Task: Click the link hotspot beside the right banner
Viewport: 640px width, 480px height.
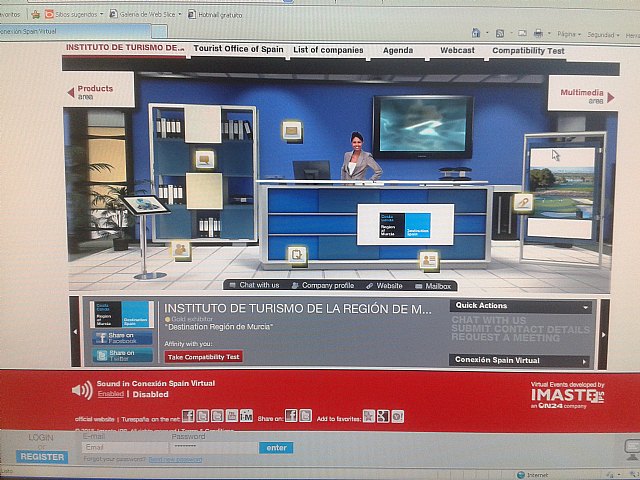Action: click(522, 202)
